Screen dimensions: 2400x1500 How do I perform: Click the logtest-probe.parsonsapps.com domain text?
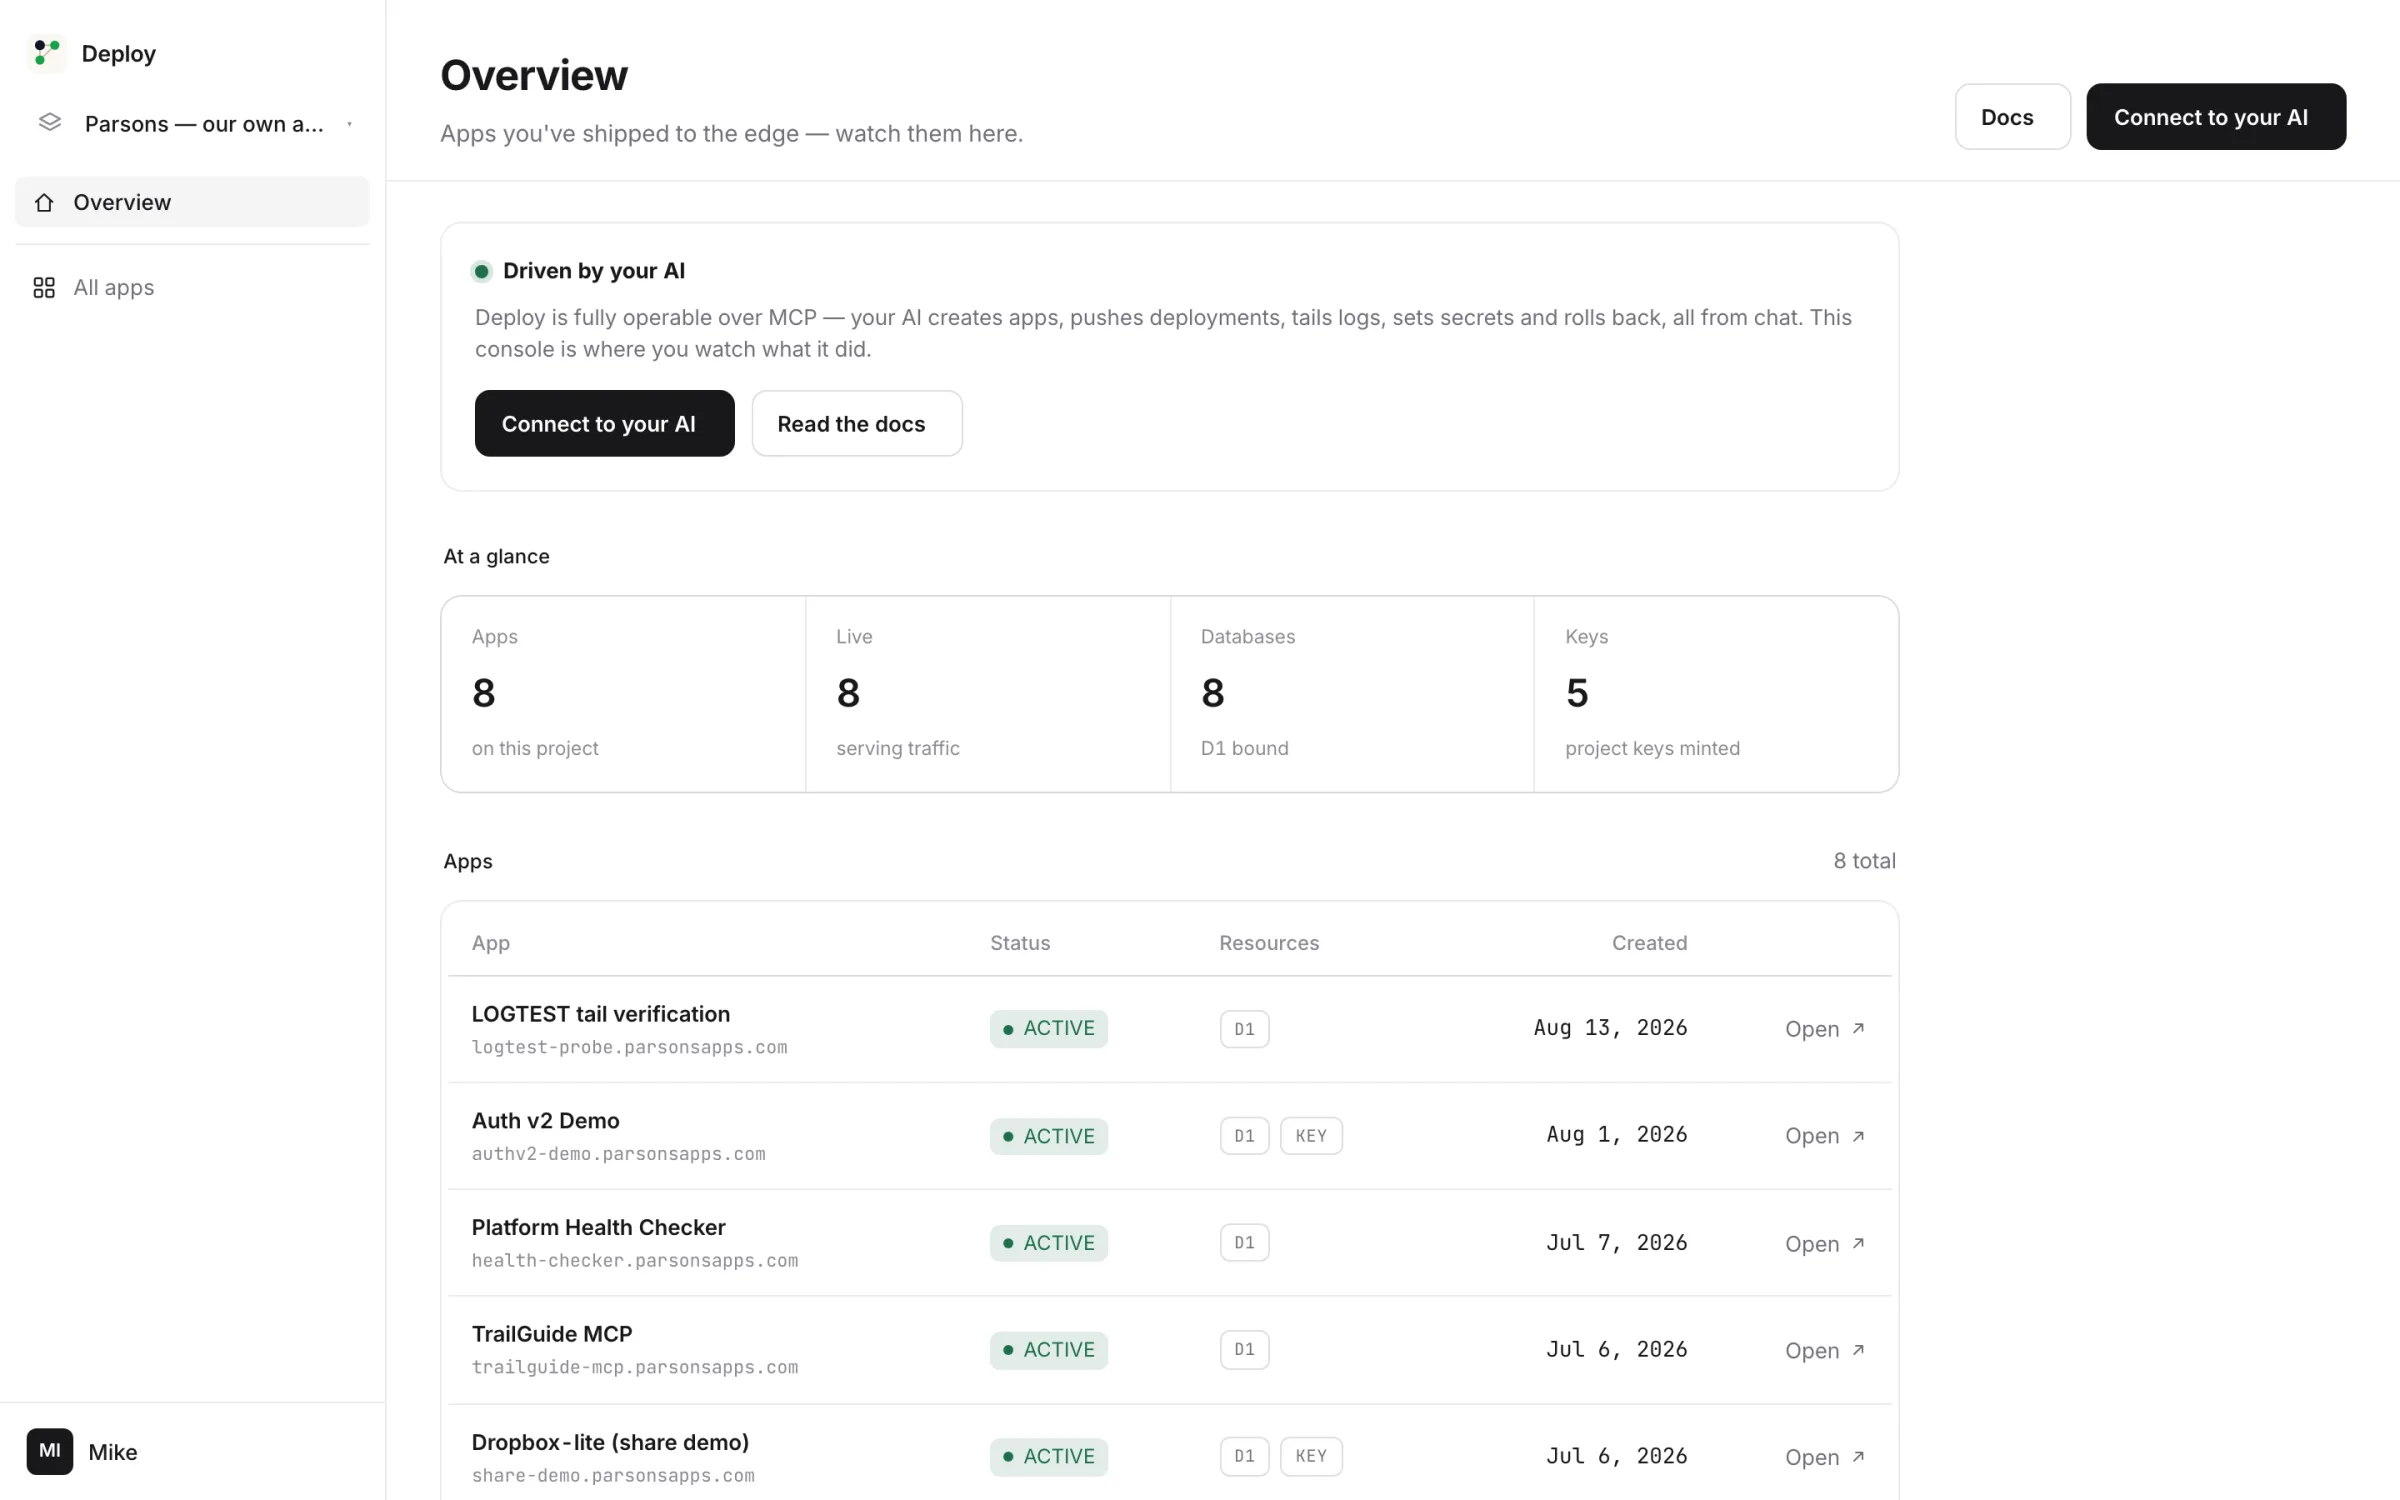coord(630,1047)
